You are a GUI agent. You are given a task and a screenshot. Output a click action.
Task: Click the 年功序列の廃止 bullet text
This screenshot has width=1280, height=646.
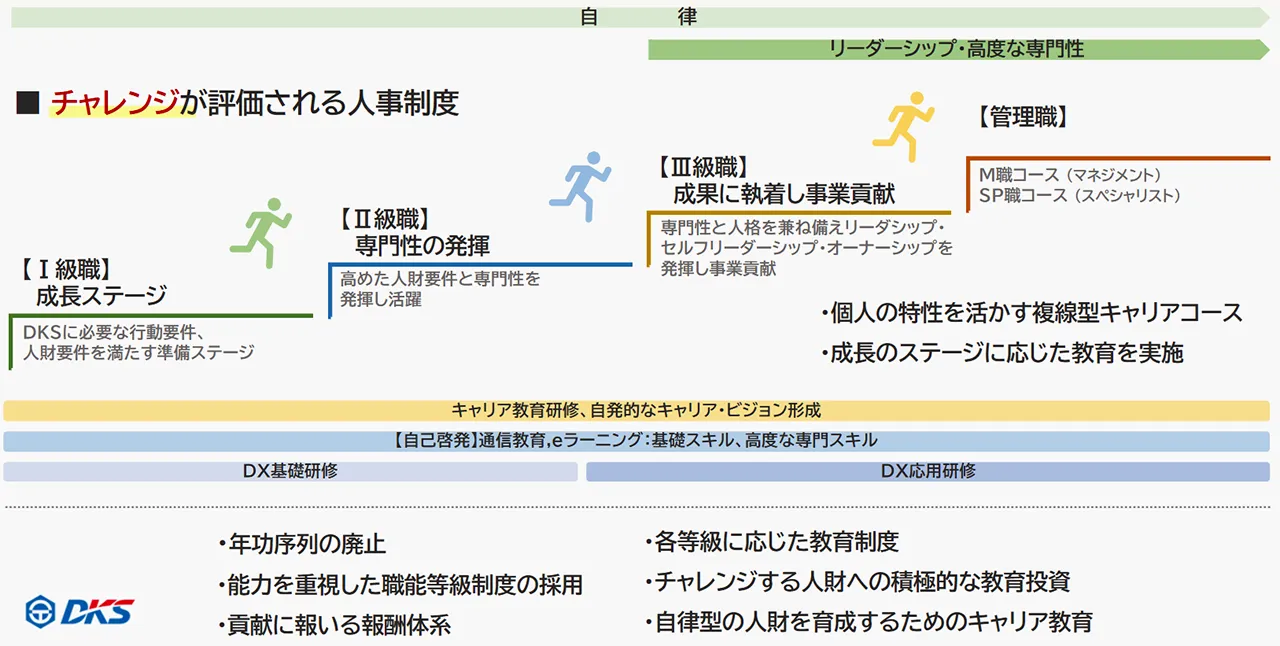click(301, 545)
